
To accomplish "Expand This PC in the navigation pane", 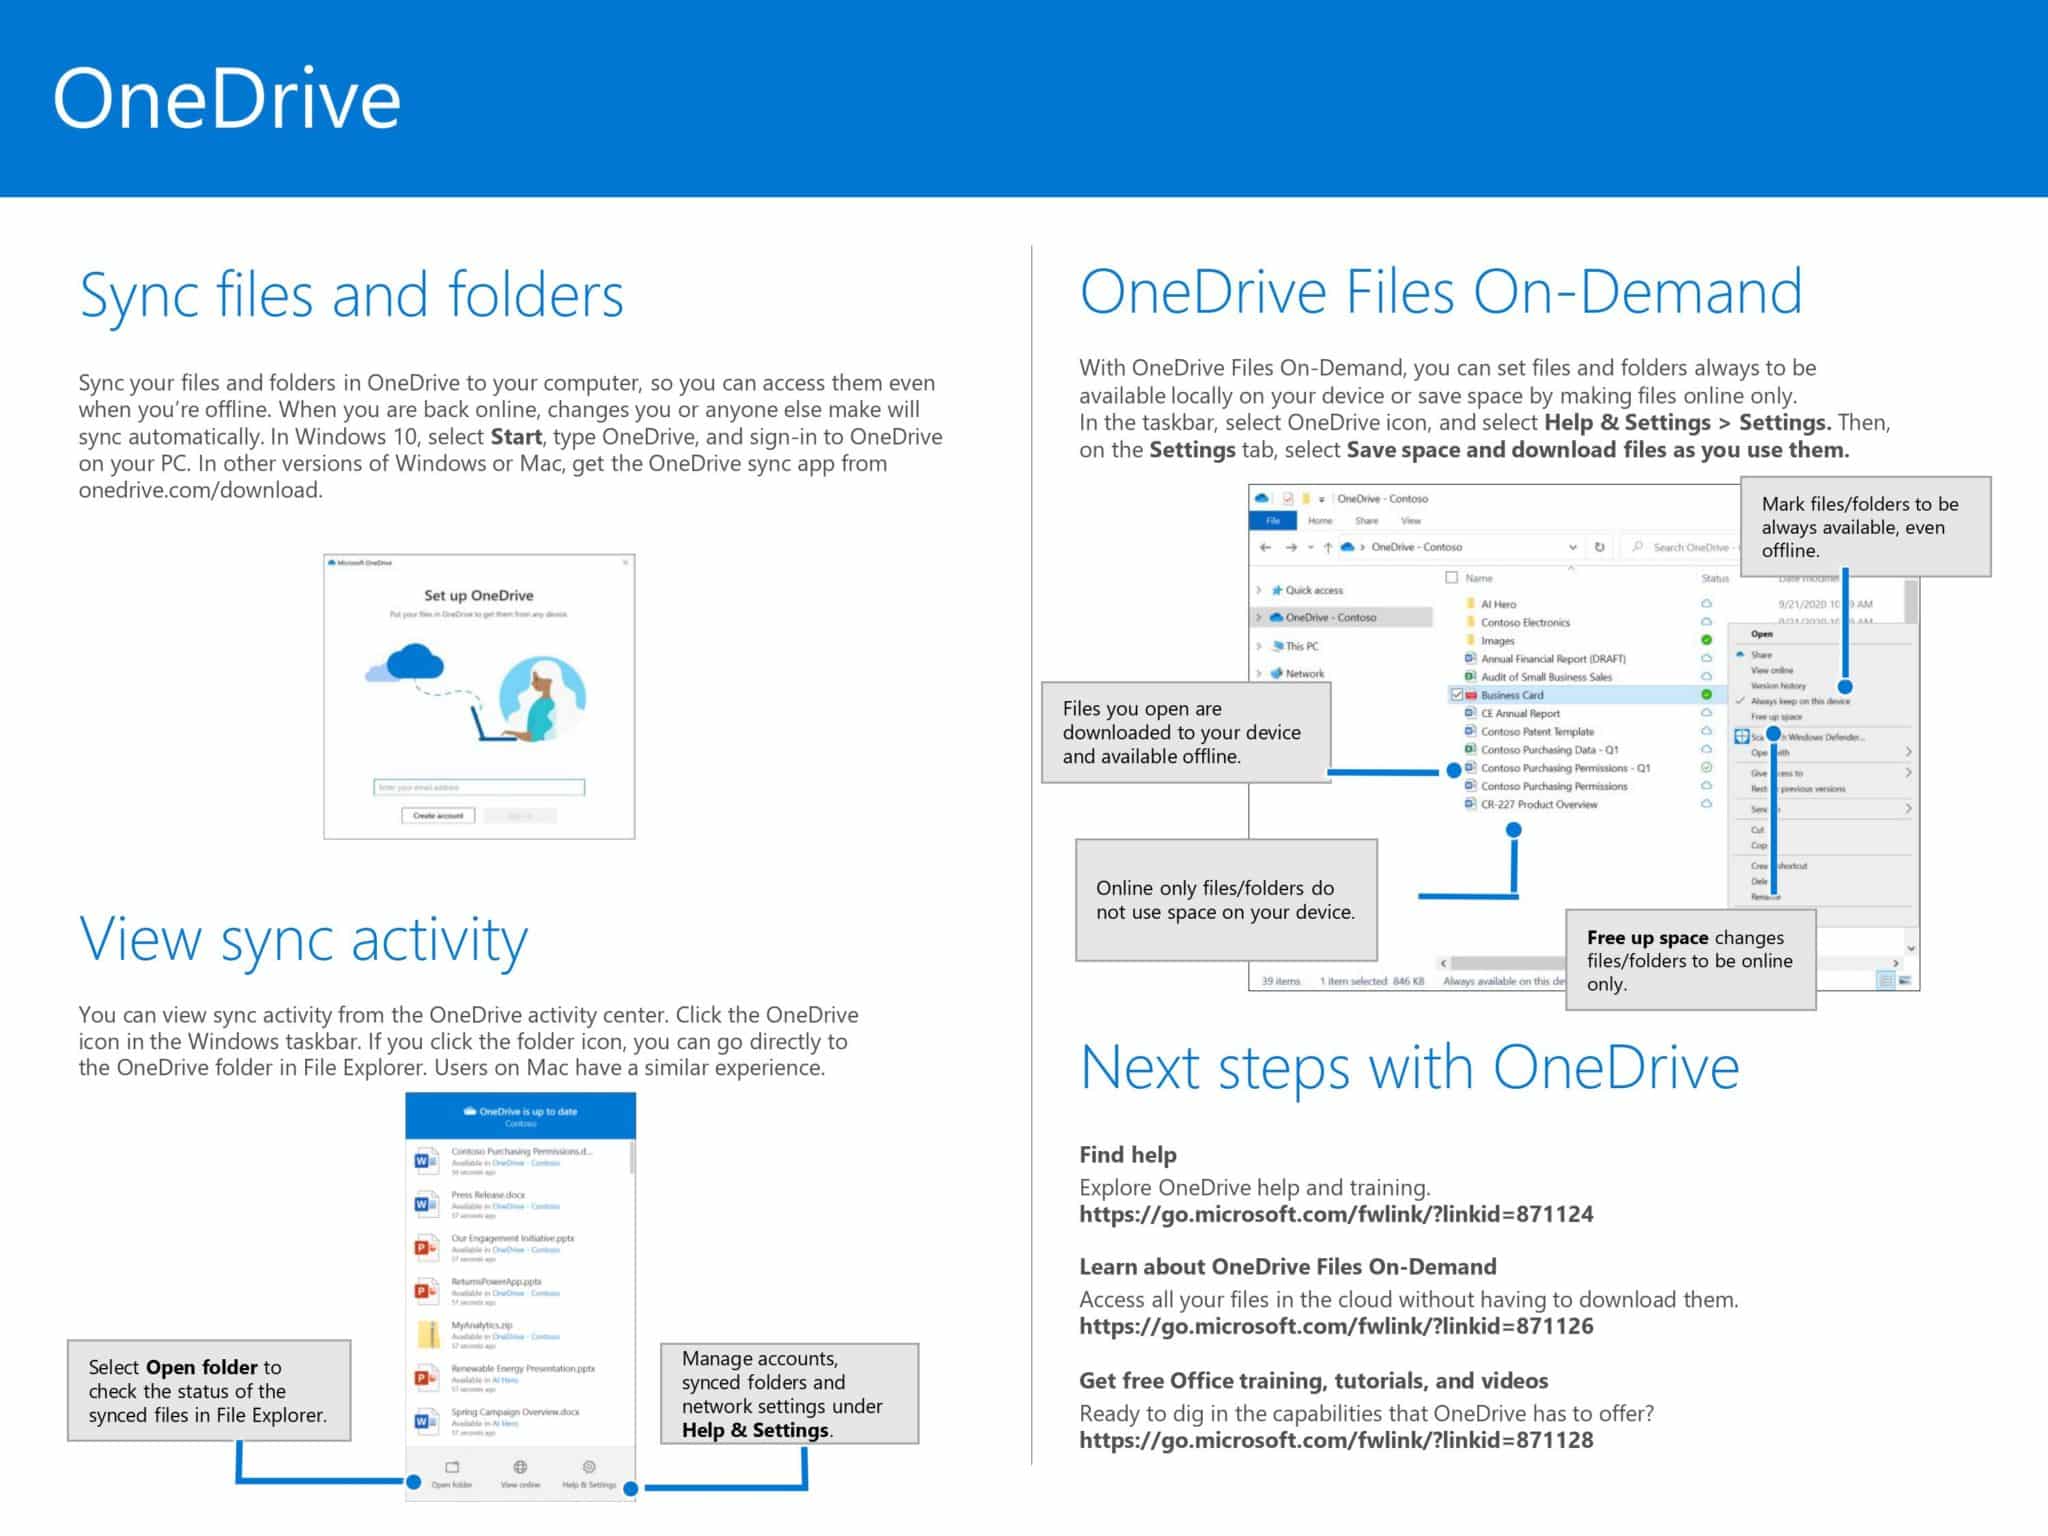I will click(x=1257, y=645).
